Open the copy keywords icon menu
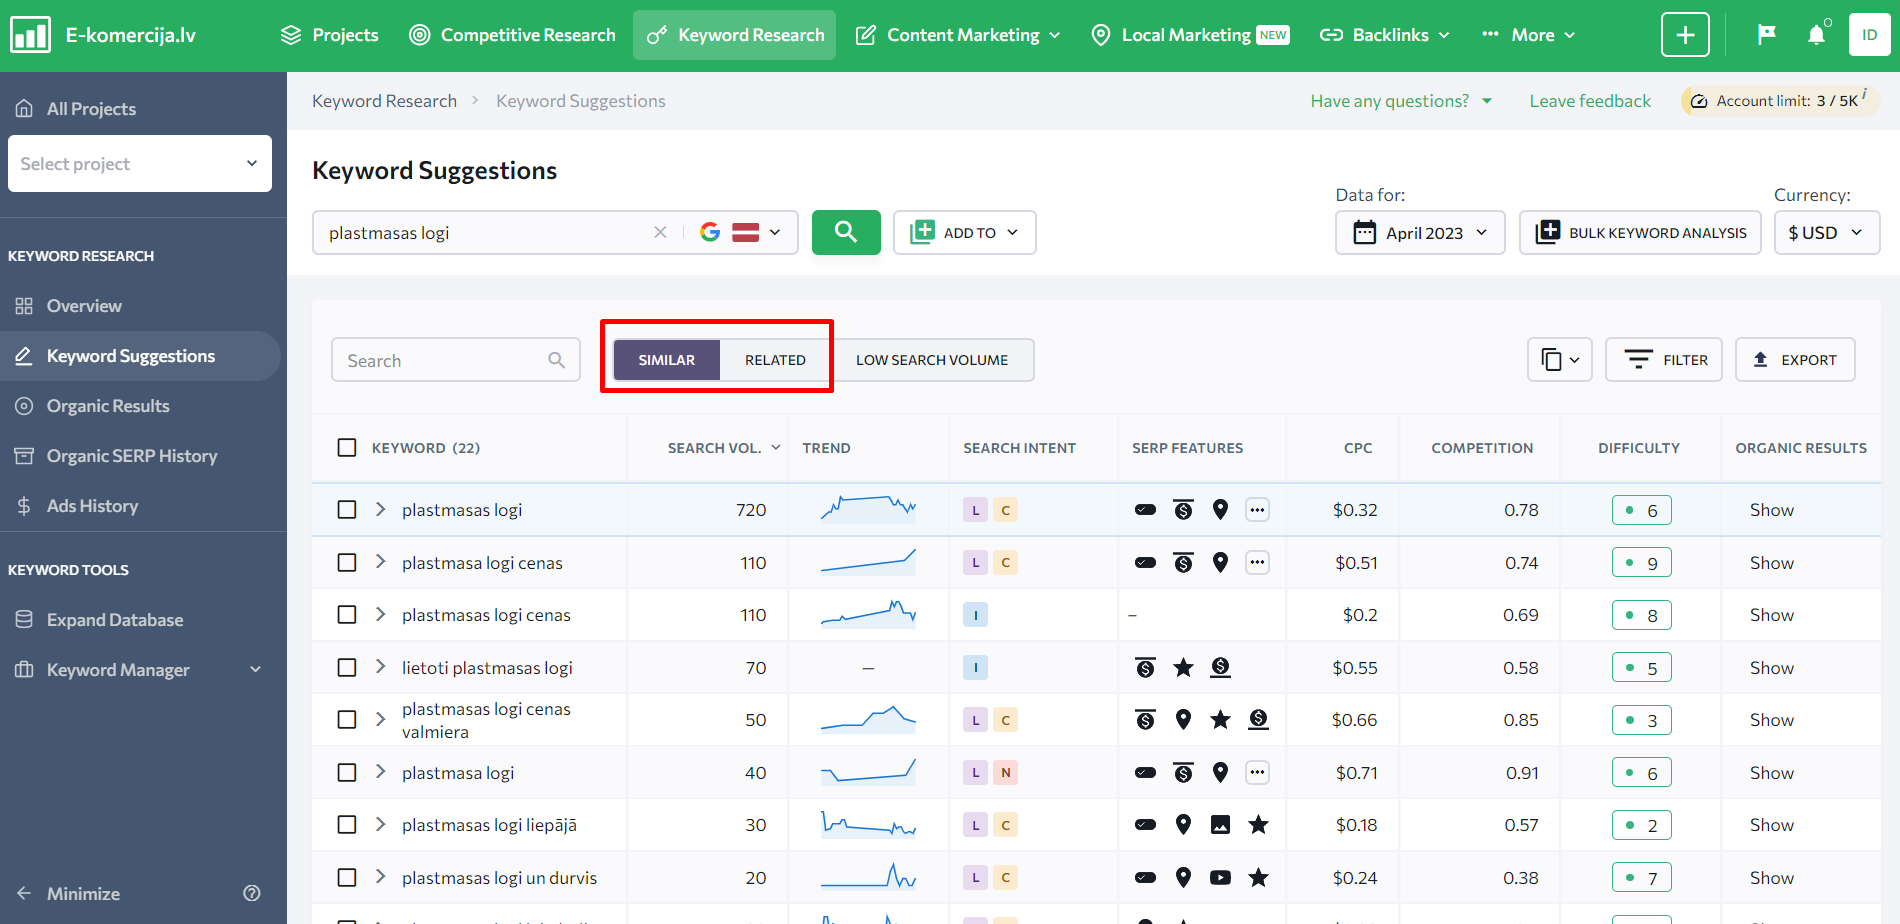Image resolution: width=1900 pixels, height=924 pixels. tap(1559, 360)
